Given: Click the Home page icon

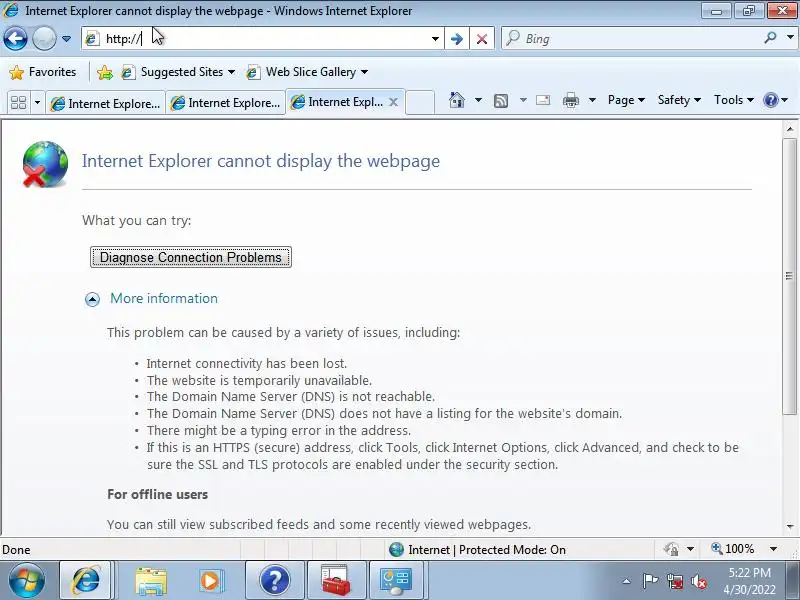Looking at the screenshot, I should pyautogui.click(x=457, y=100).
